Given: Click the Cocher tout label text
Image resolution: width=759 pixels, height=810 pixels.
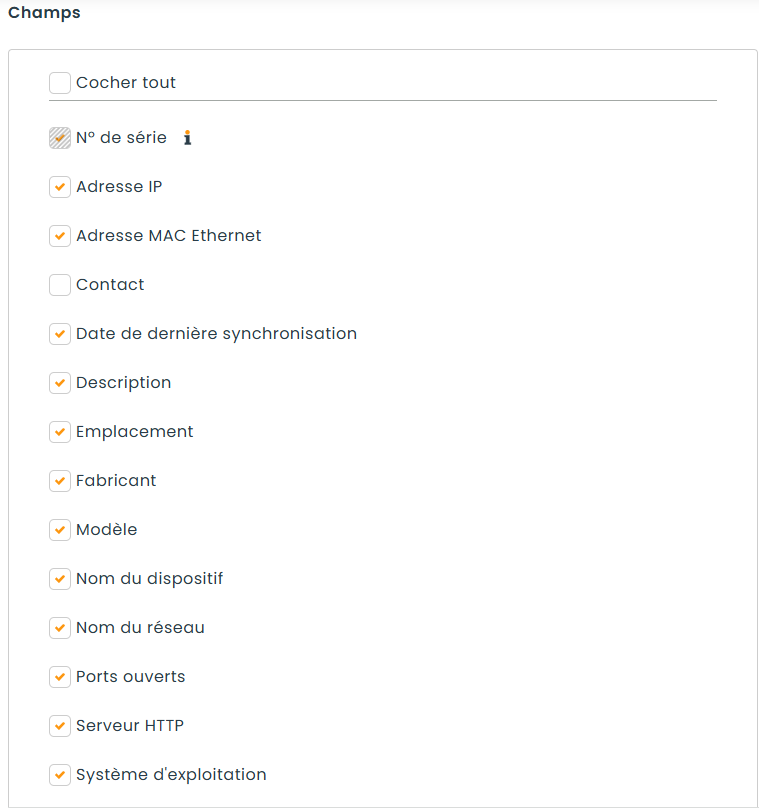Looking at the screenshot, I should [126, 83].
